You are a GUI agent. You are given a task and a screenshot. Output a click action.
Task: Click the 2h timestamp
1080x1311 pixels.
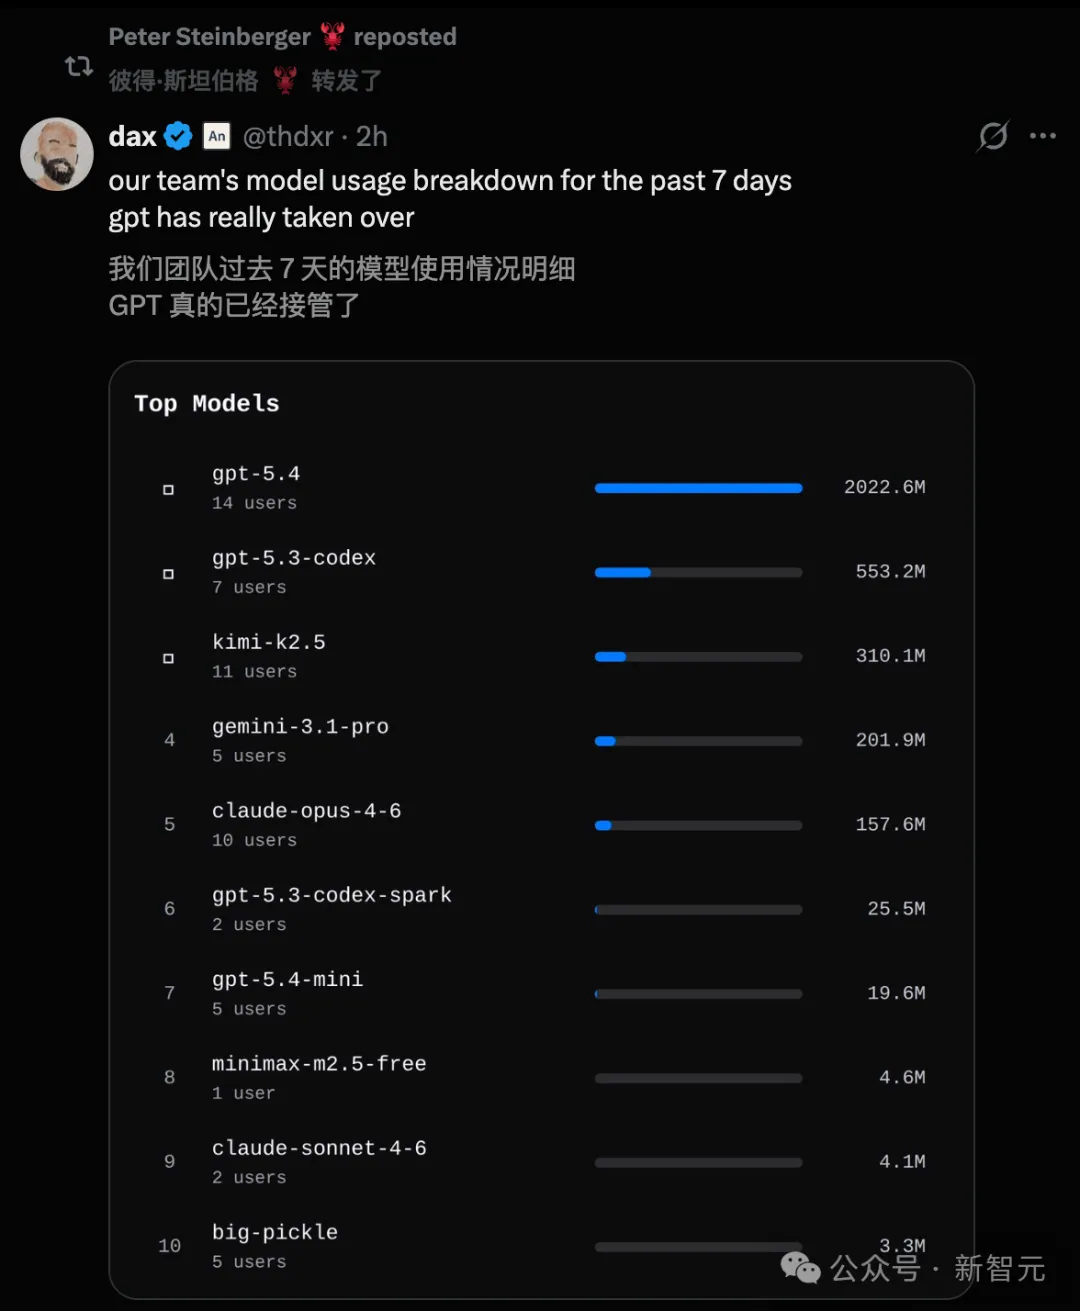point(372,136)
